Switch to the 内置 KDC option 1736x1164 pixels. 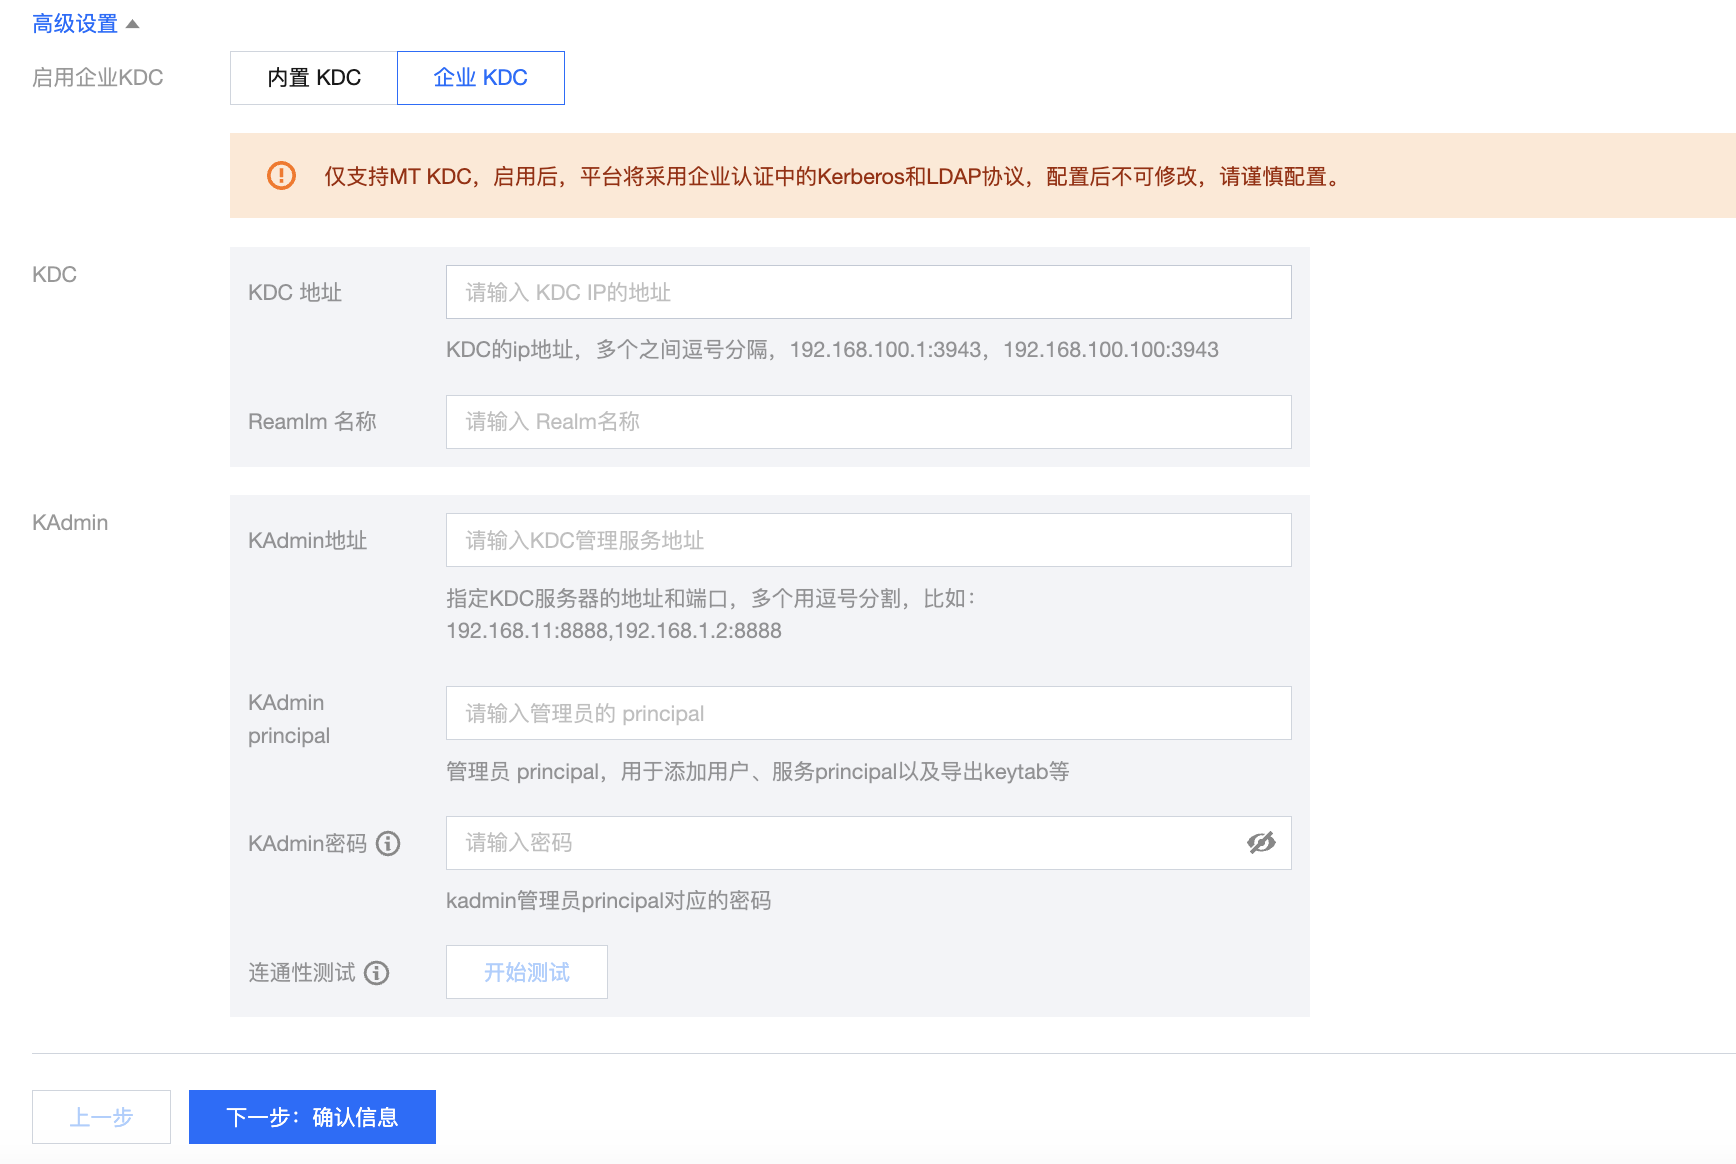[314, 78]
